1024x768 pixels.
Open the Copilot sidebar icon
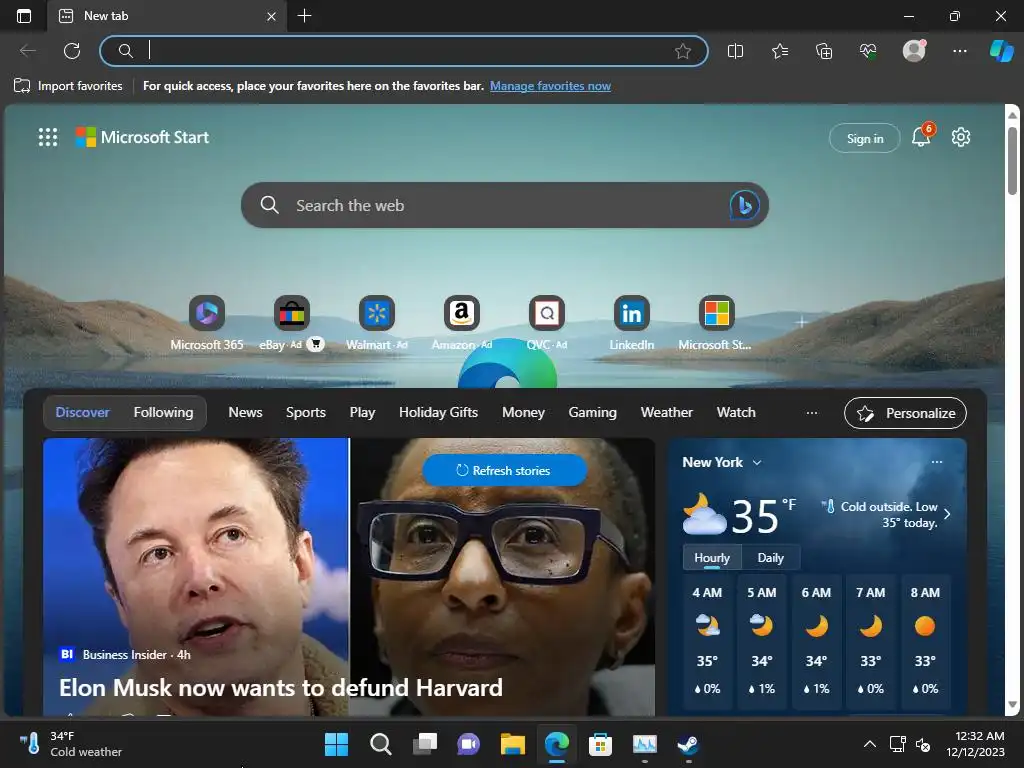click(x=1001, y=50)
